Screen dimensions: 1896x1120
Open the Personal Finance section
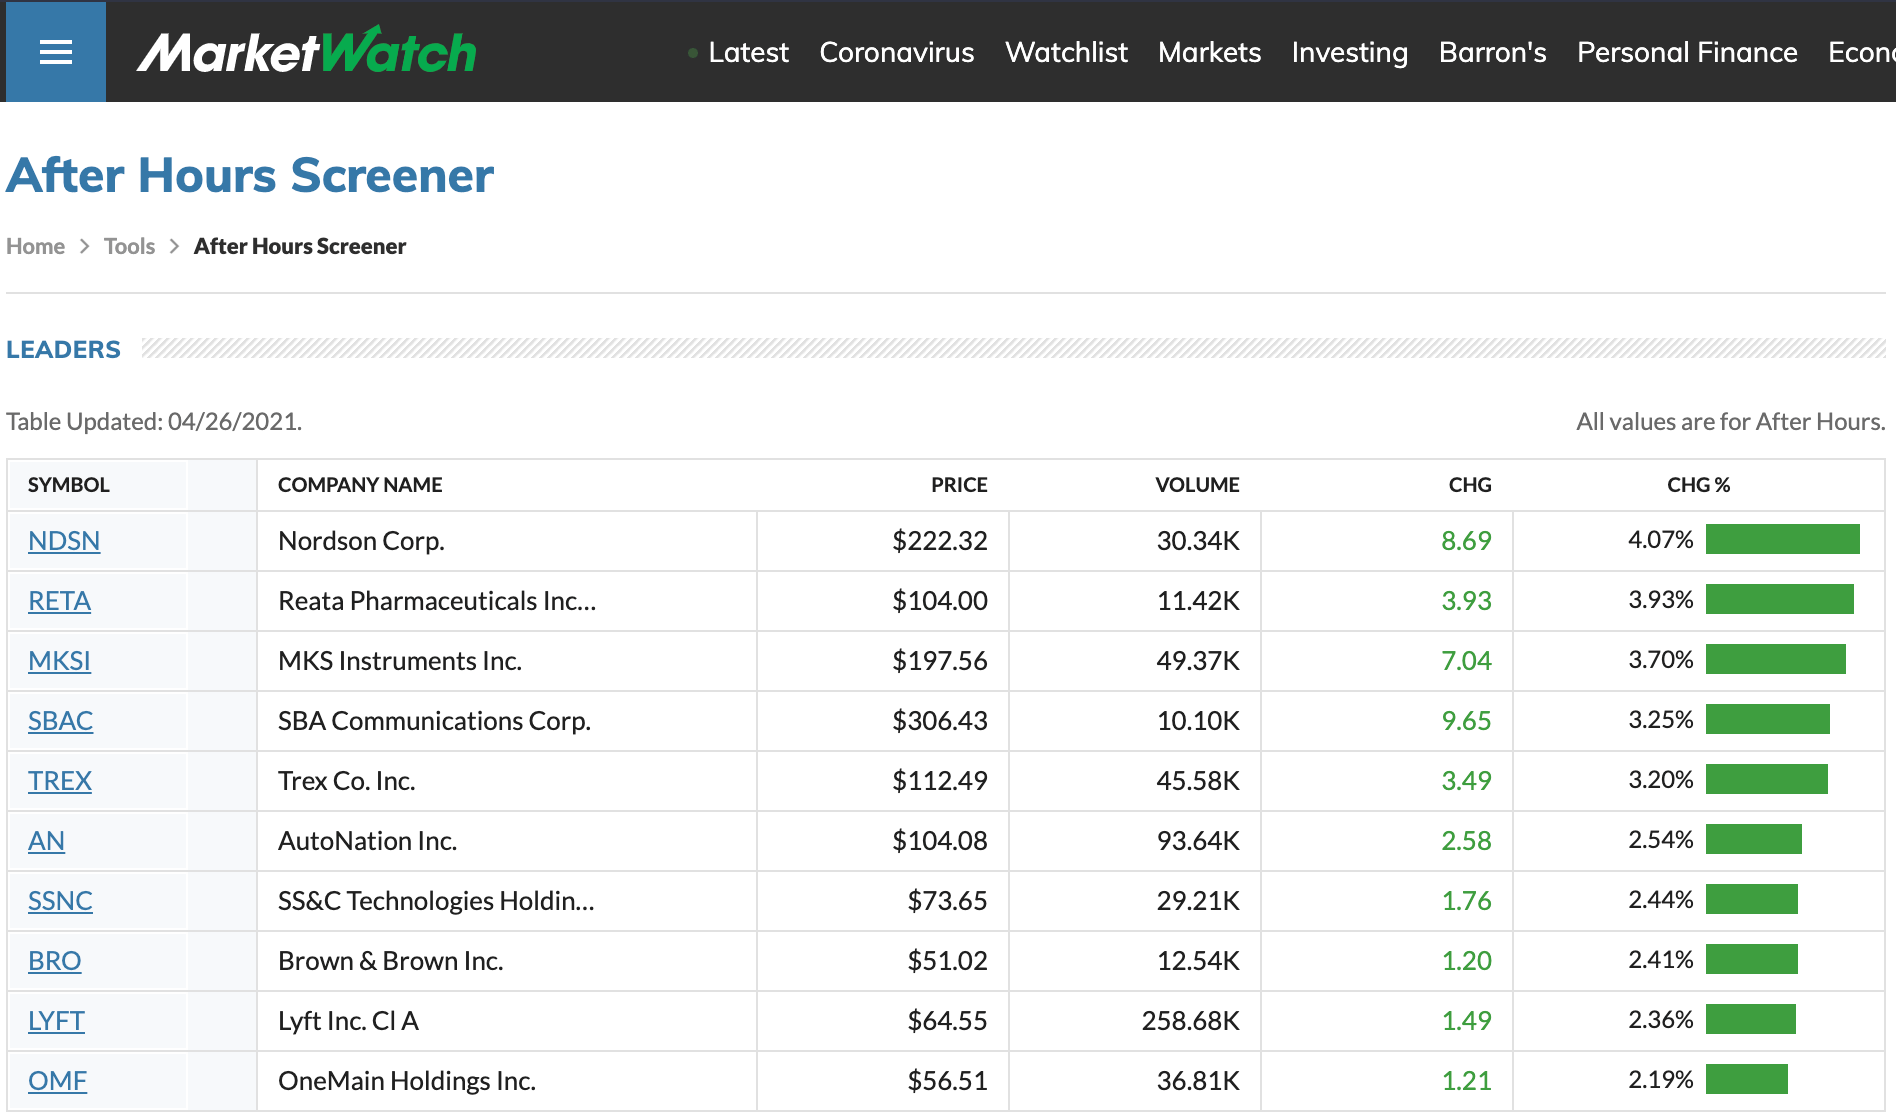[1686, 52]
